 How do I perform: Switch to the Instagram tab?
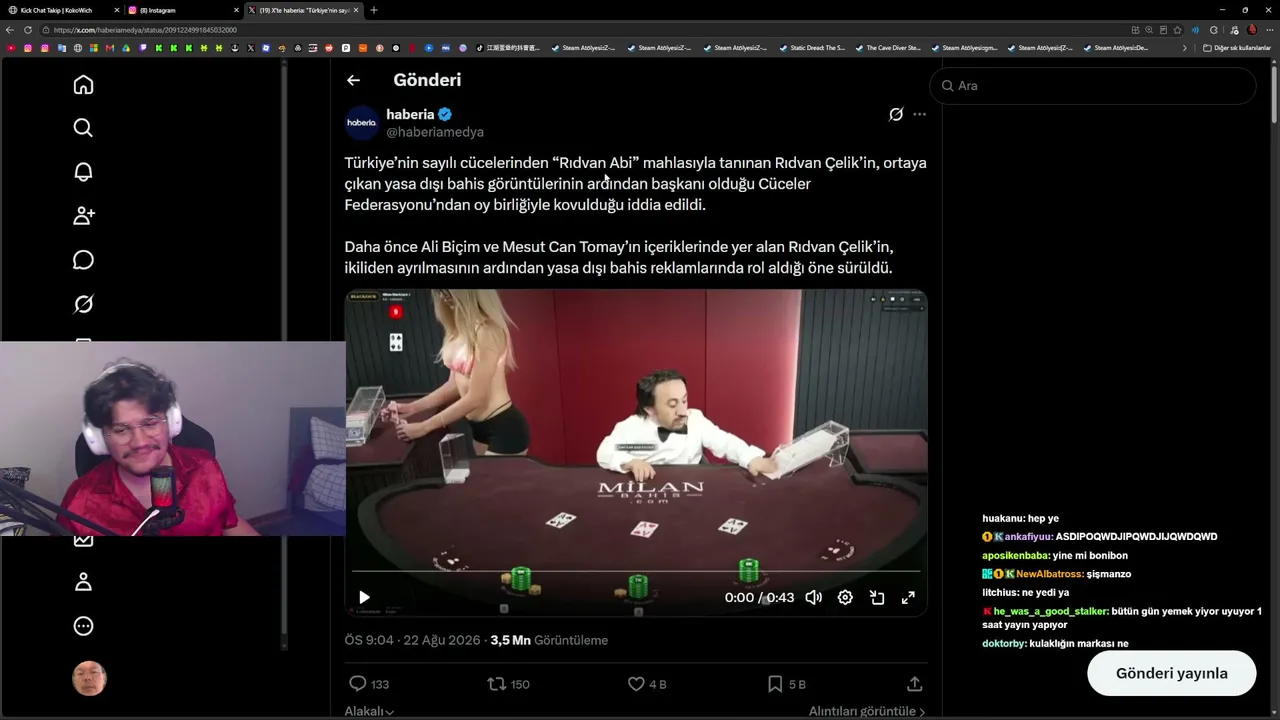tap(185, 10)
